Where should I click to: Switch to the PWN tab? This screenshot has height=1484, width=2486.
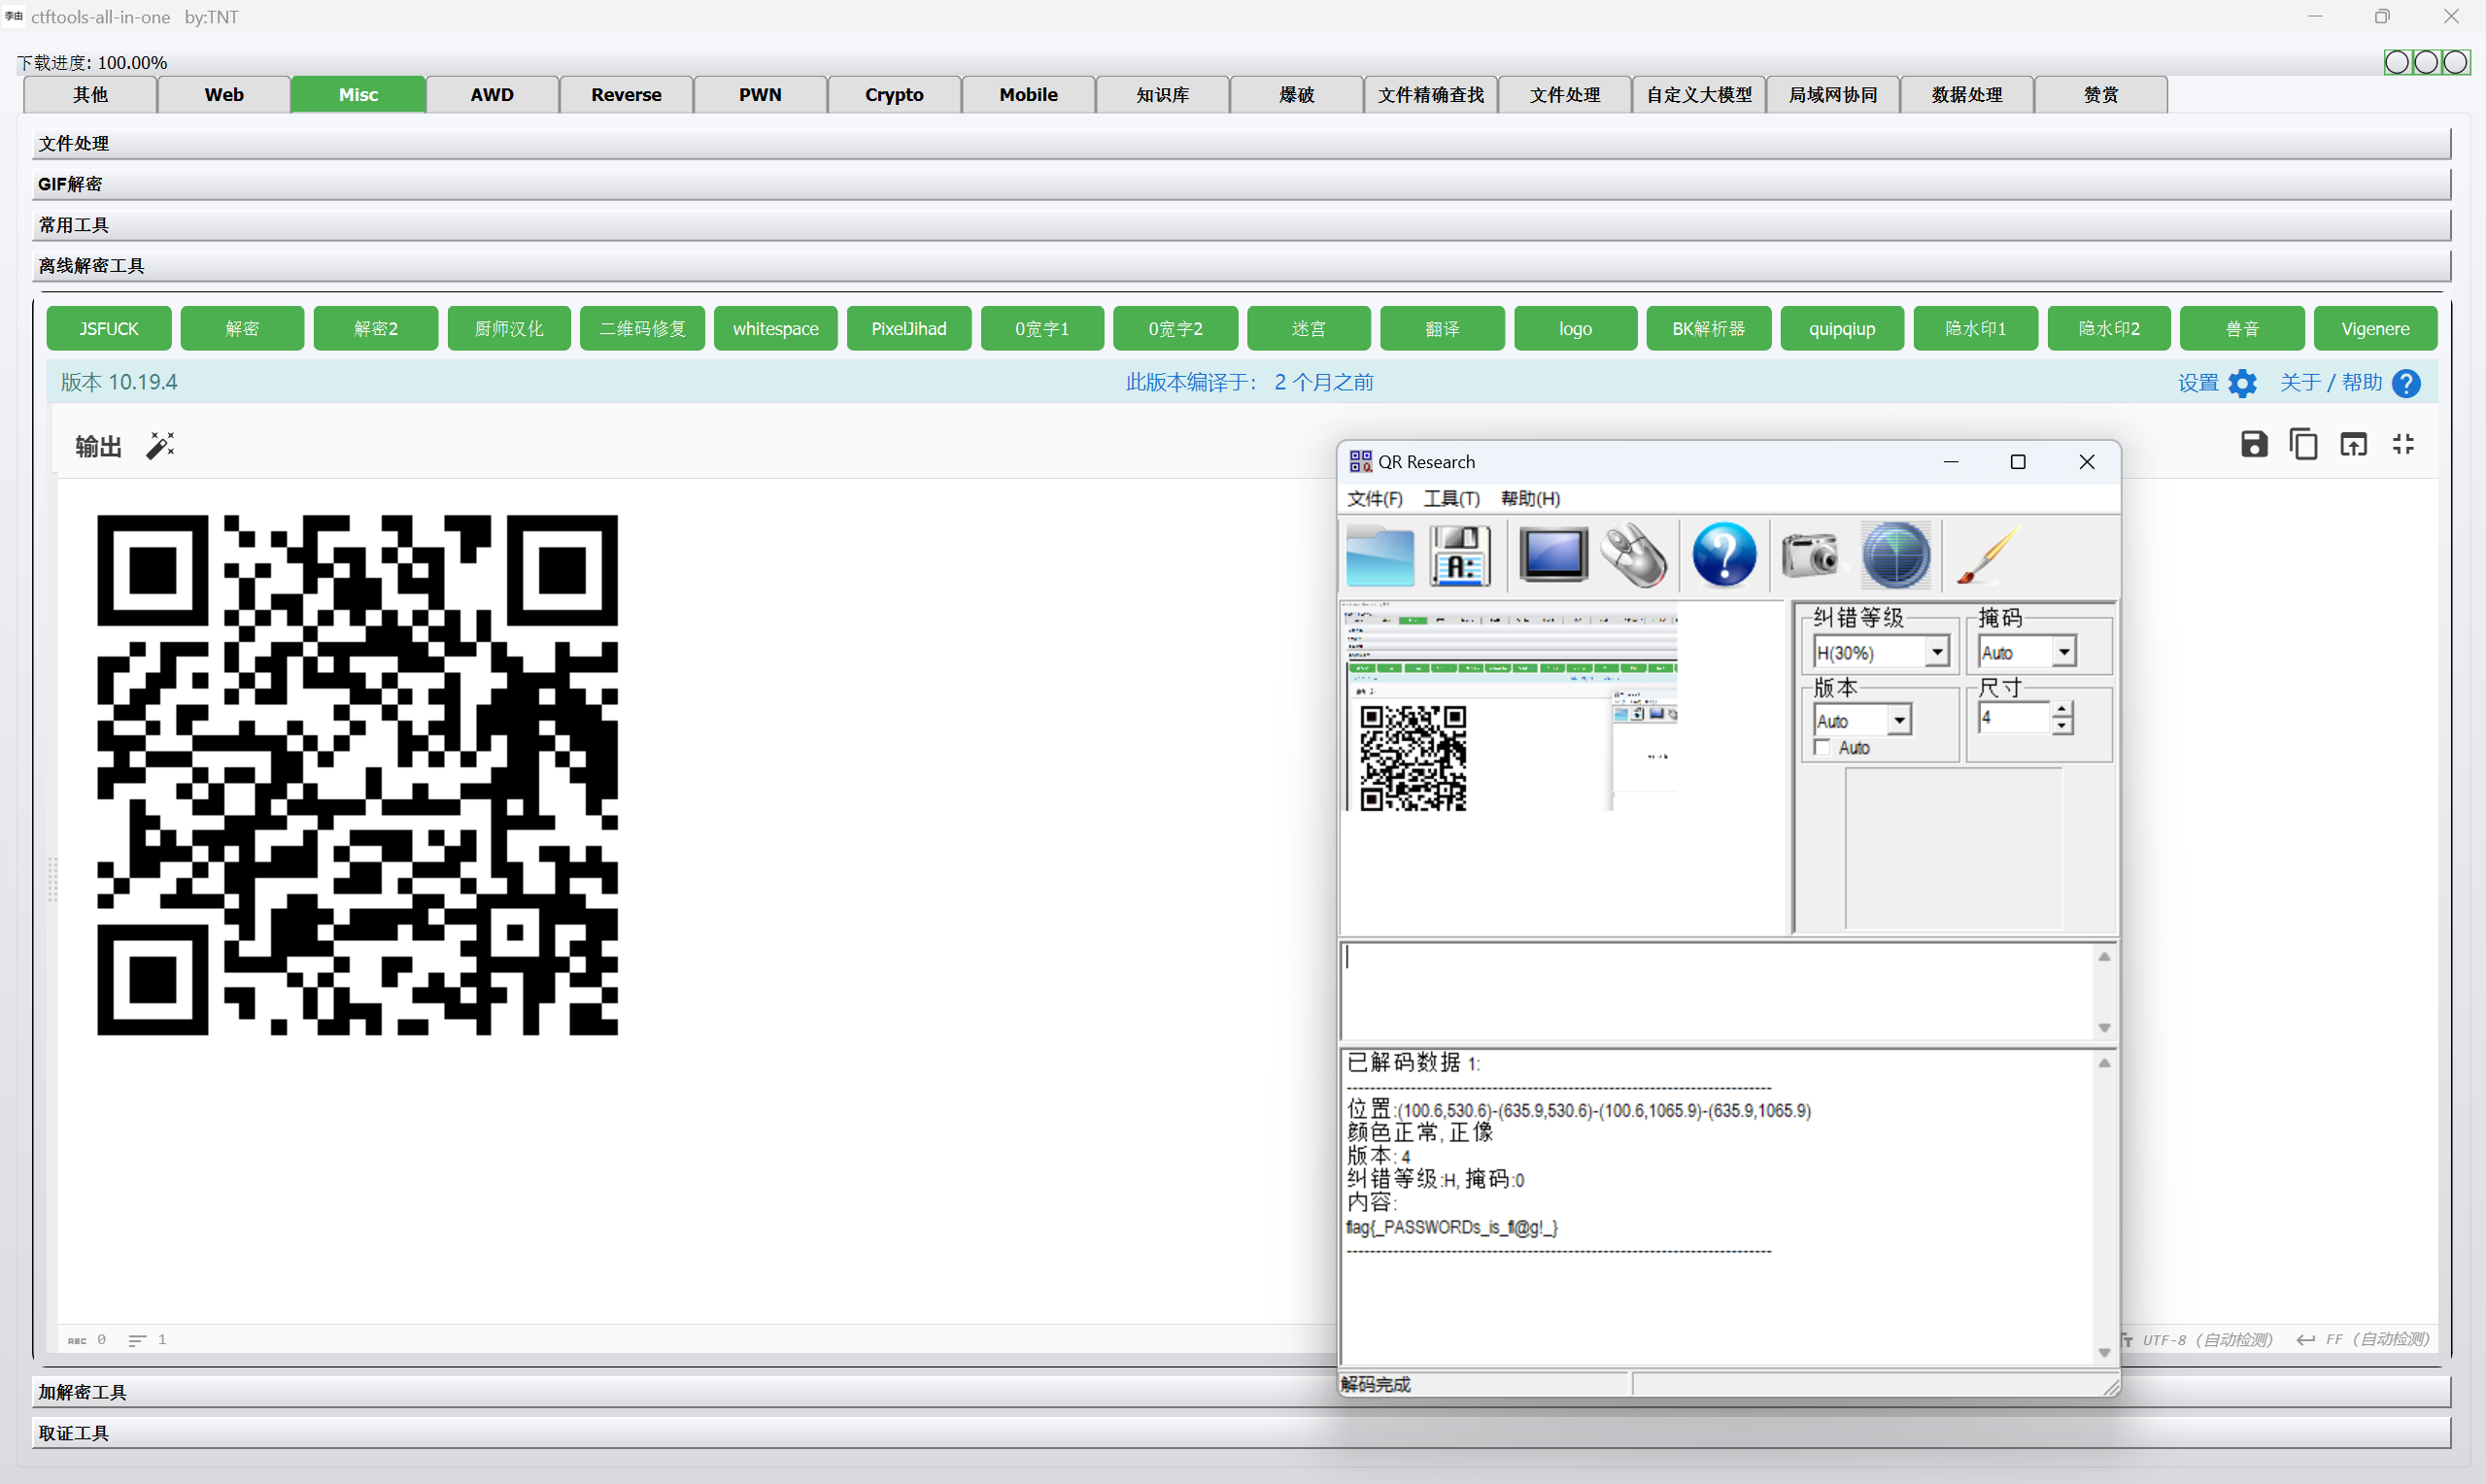(760, 94)
